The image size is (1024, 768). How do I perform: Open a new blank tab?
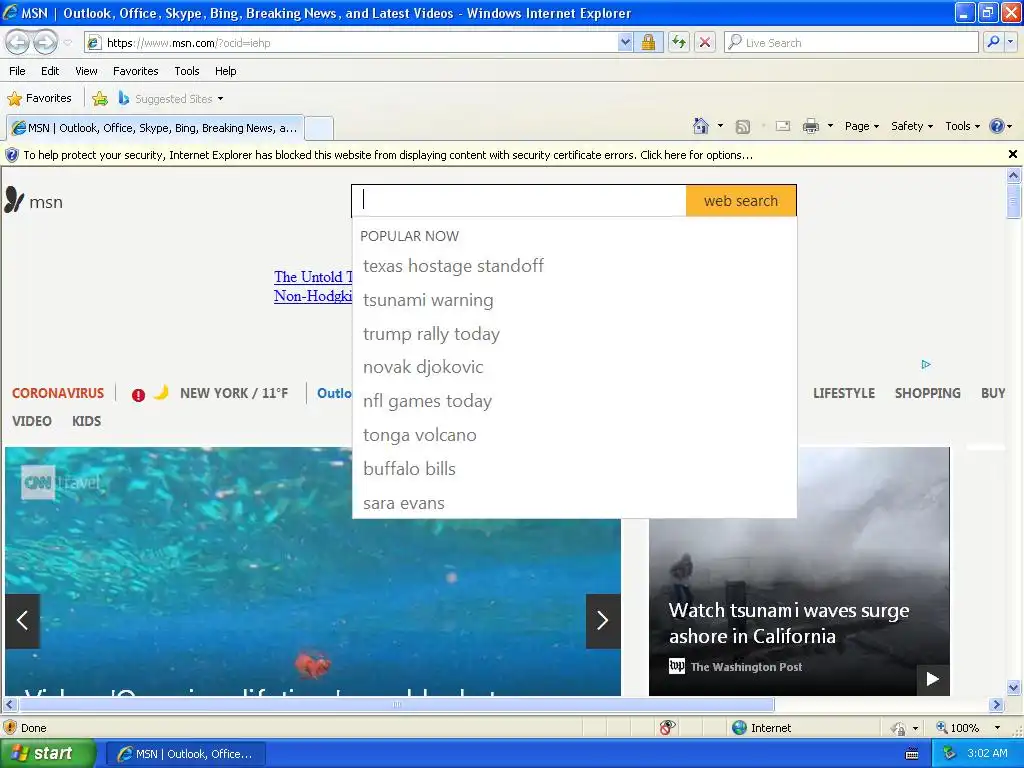click(319, 128)
